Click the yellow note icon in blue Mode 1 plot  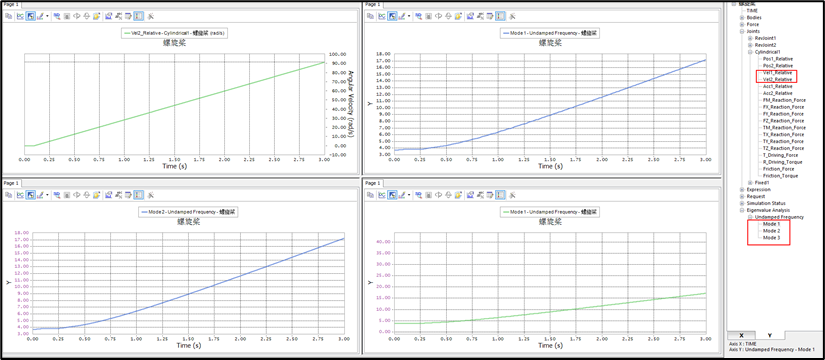coord(458,16)
